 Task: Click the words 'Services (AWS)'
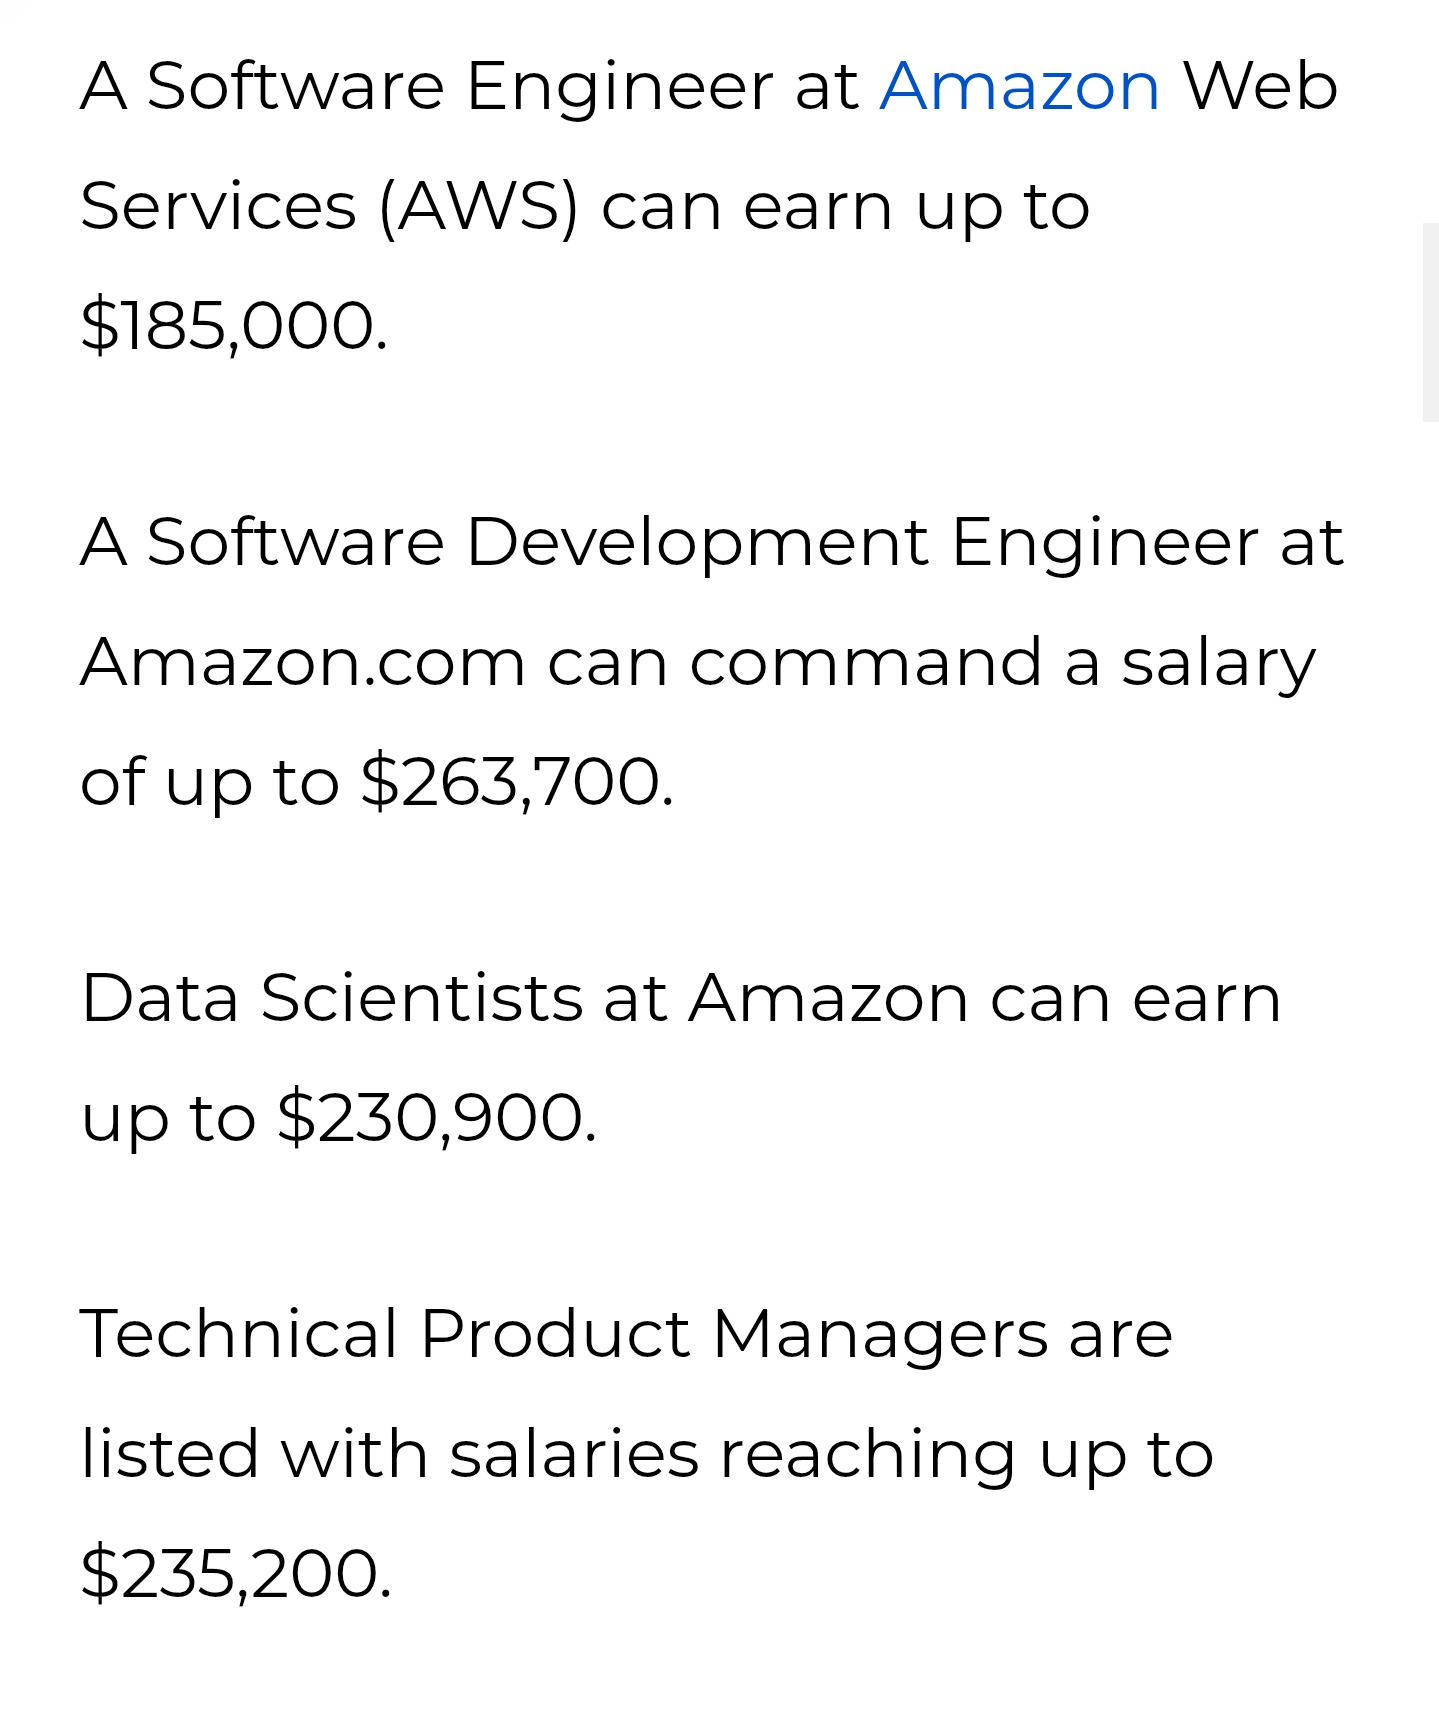[329, 207]
